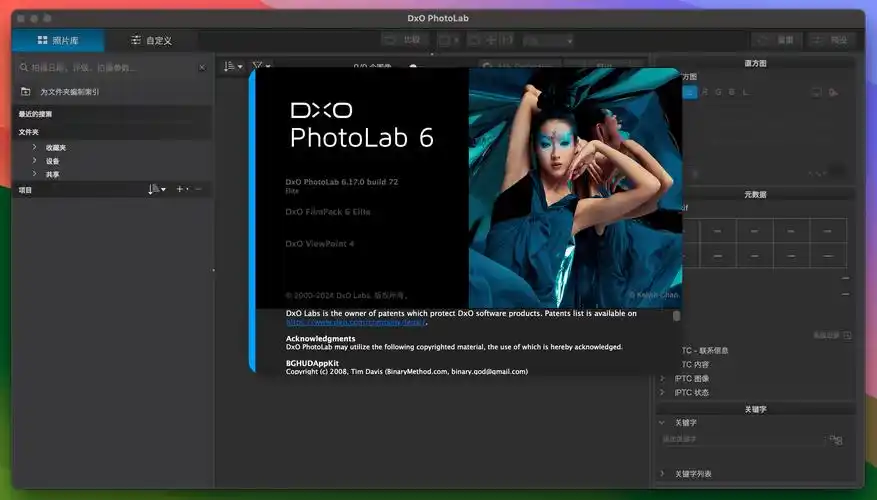Open the project sort dropdown in 项目 header
Screen dimensions: 877x500
coord(157,189)
